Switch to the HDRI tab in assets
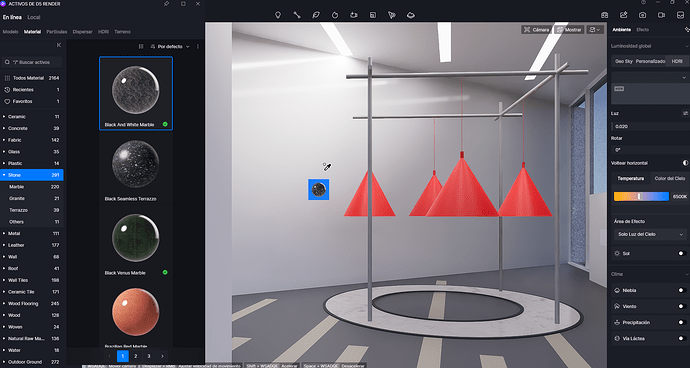This screenshot has width=690, height=368. [103, 32]
